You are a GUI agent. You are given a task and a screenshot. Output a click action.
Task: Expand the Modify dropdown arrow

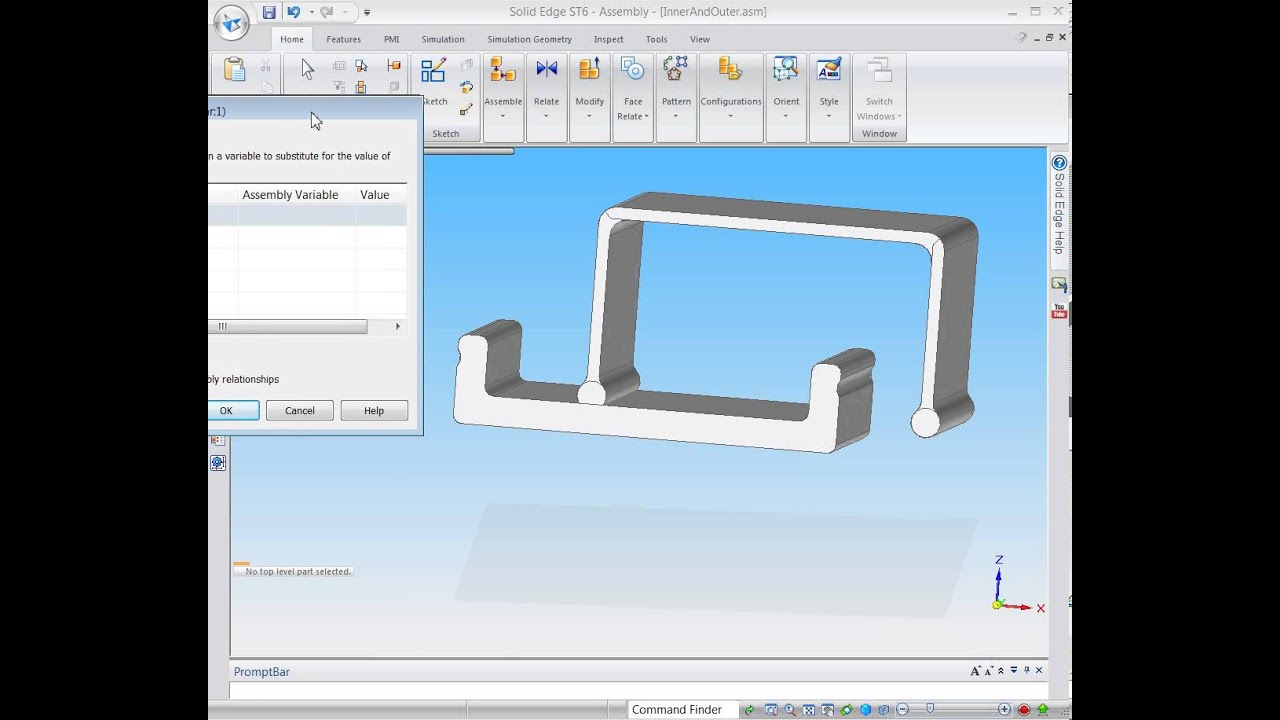tap(589, 116)
